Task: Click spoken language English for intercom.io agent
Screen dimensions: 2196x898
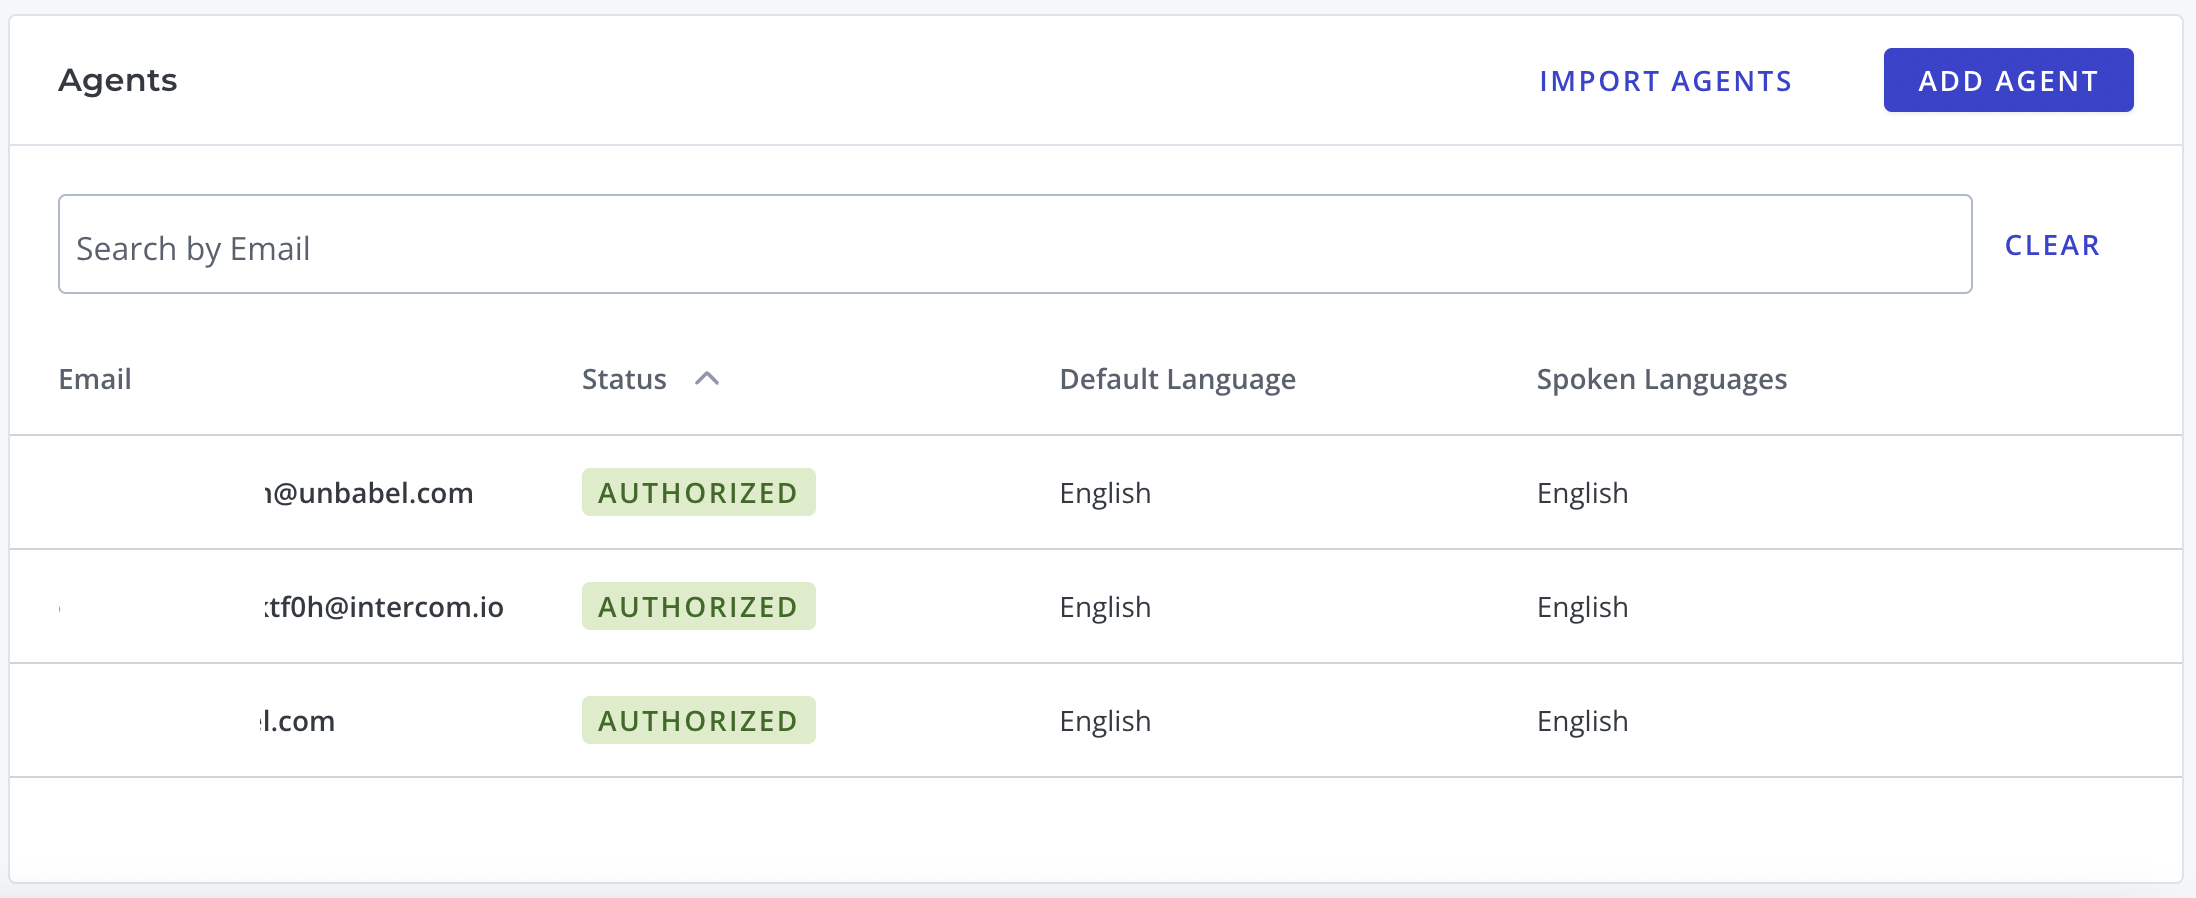Action: pos(1582,607)
